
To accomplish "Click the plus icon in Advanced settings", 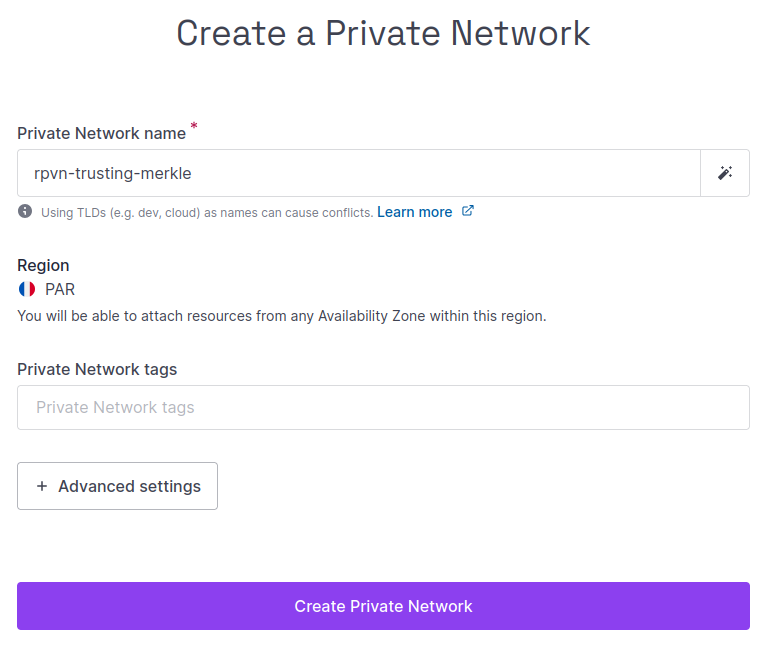I will click(42, 486).
